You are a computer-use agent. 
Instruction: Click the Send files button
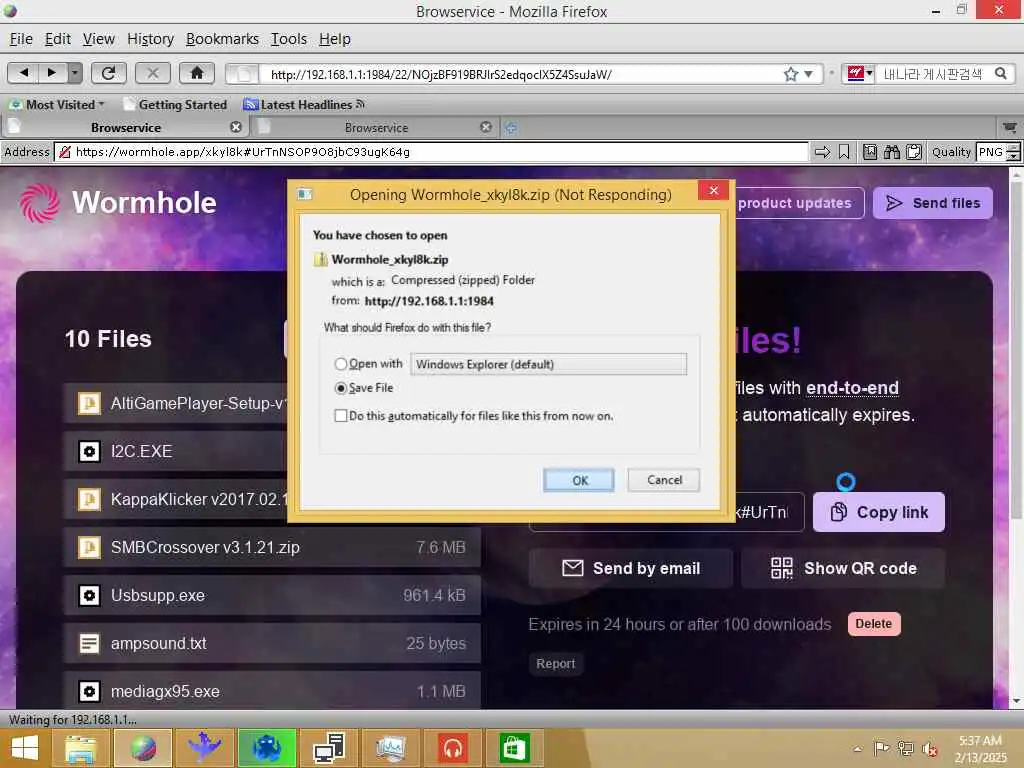(933, 203)
